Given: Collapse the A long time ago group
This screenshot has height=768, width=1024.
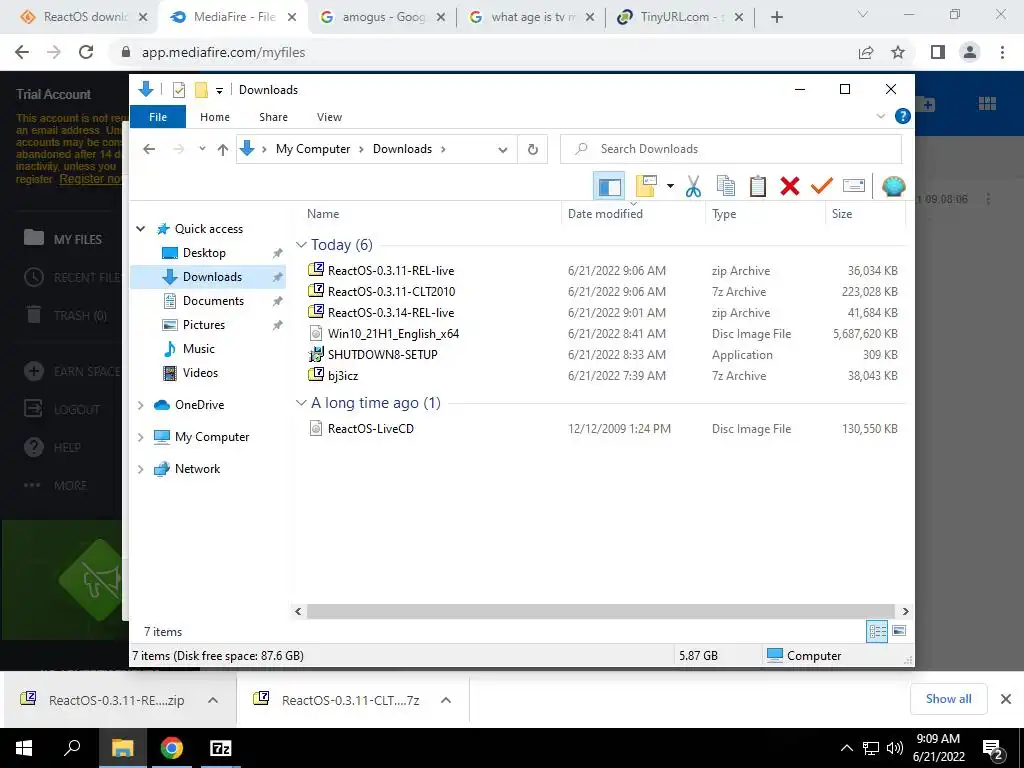Looking at the screenshot, I should point(301,403).
